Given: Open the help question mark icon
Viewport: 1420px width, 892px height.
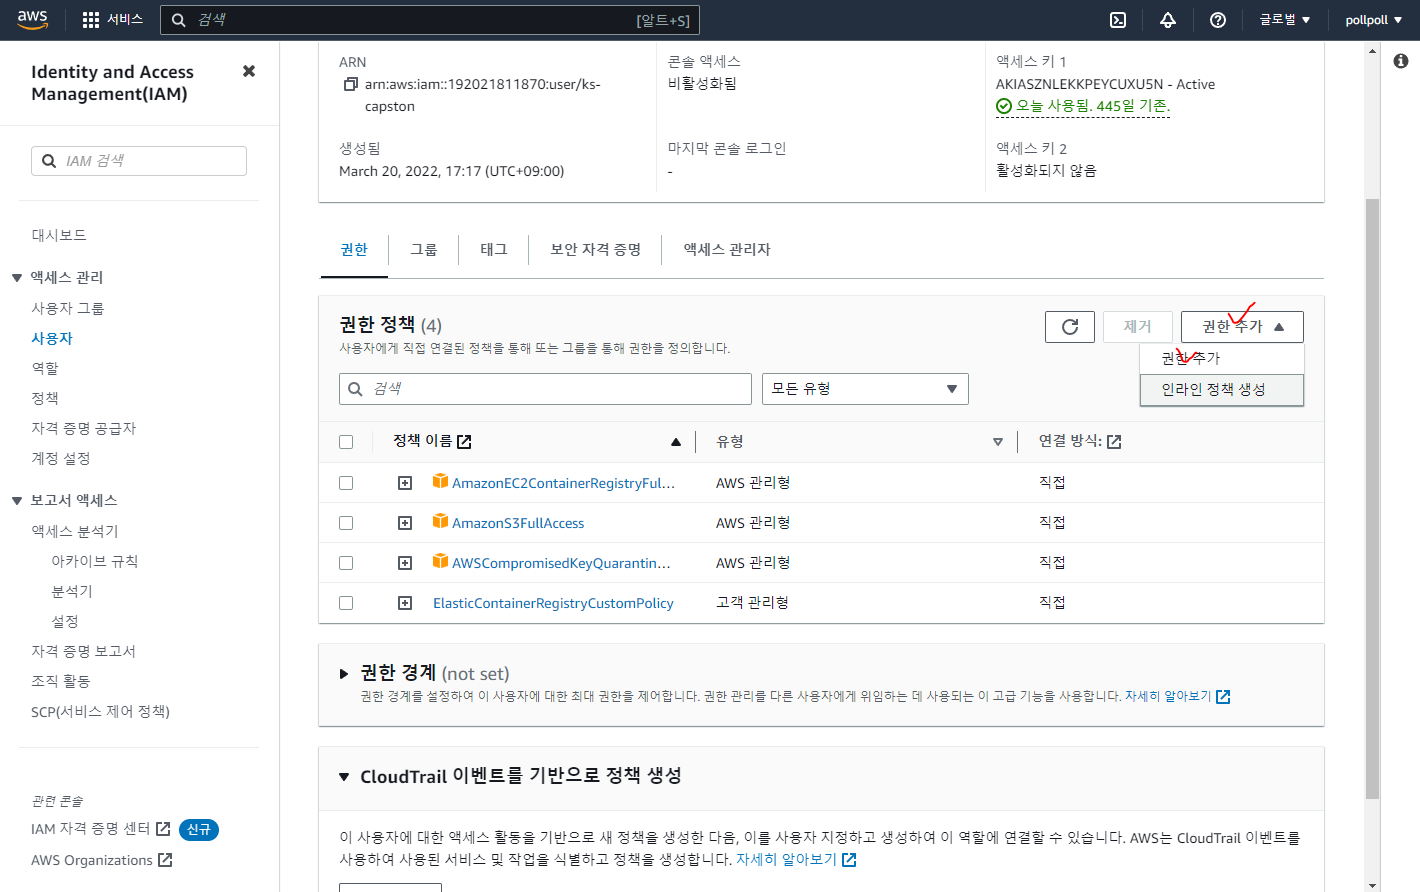Looking at the screenshot, I should point(1218,20).
